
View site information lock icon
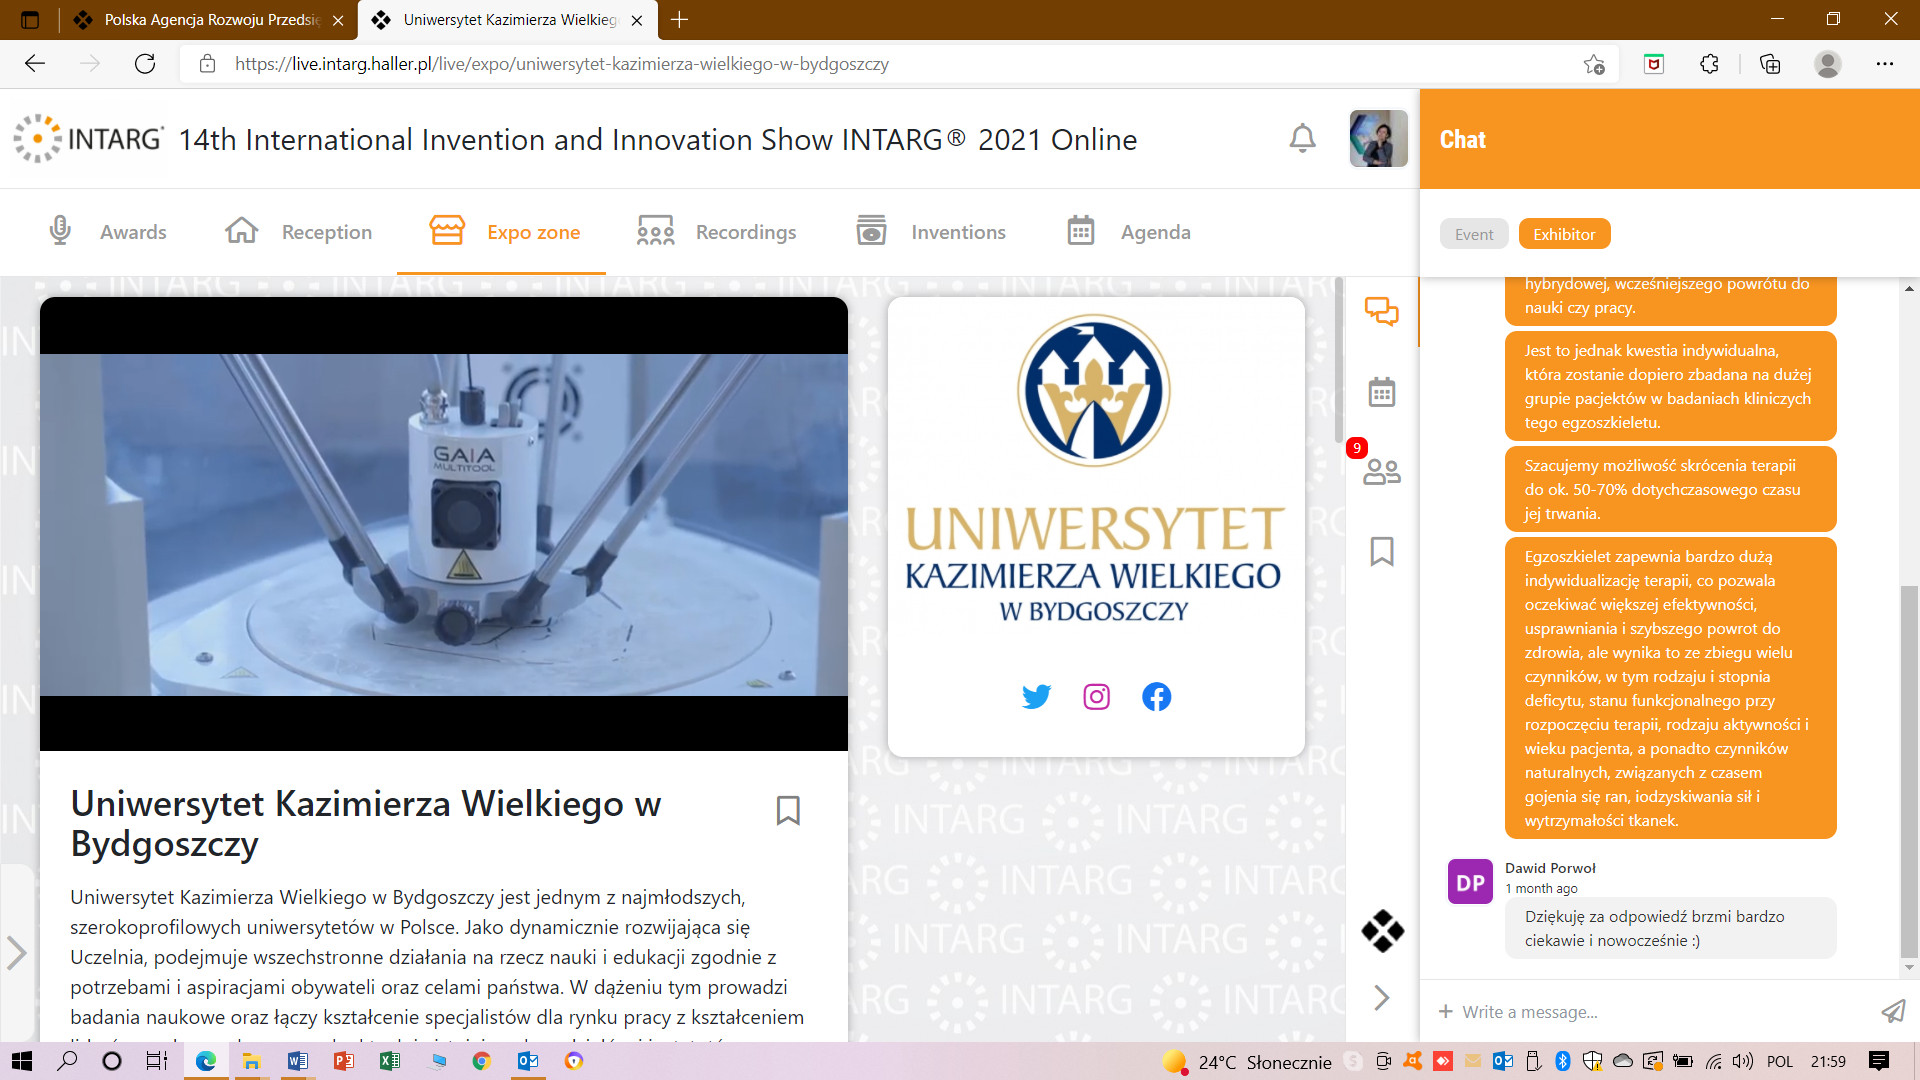pos(207,64)
